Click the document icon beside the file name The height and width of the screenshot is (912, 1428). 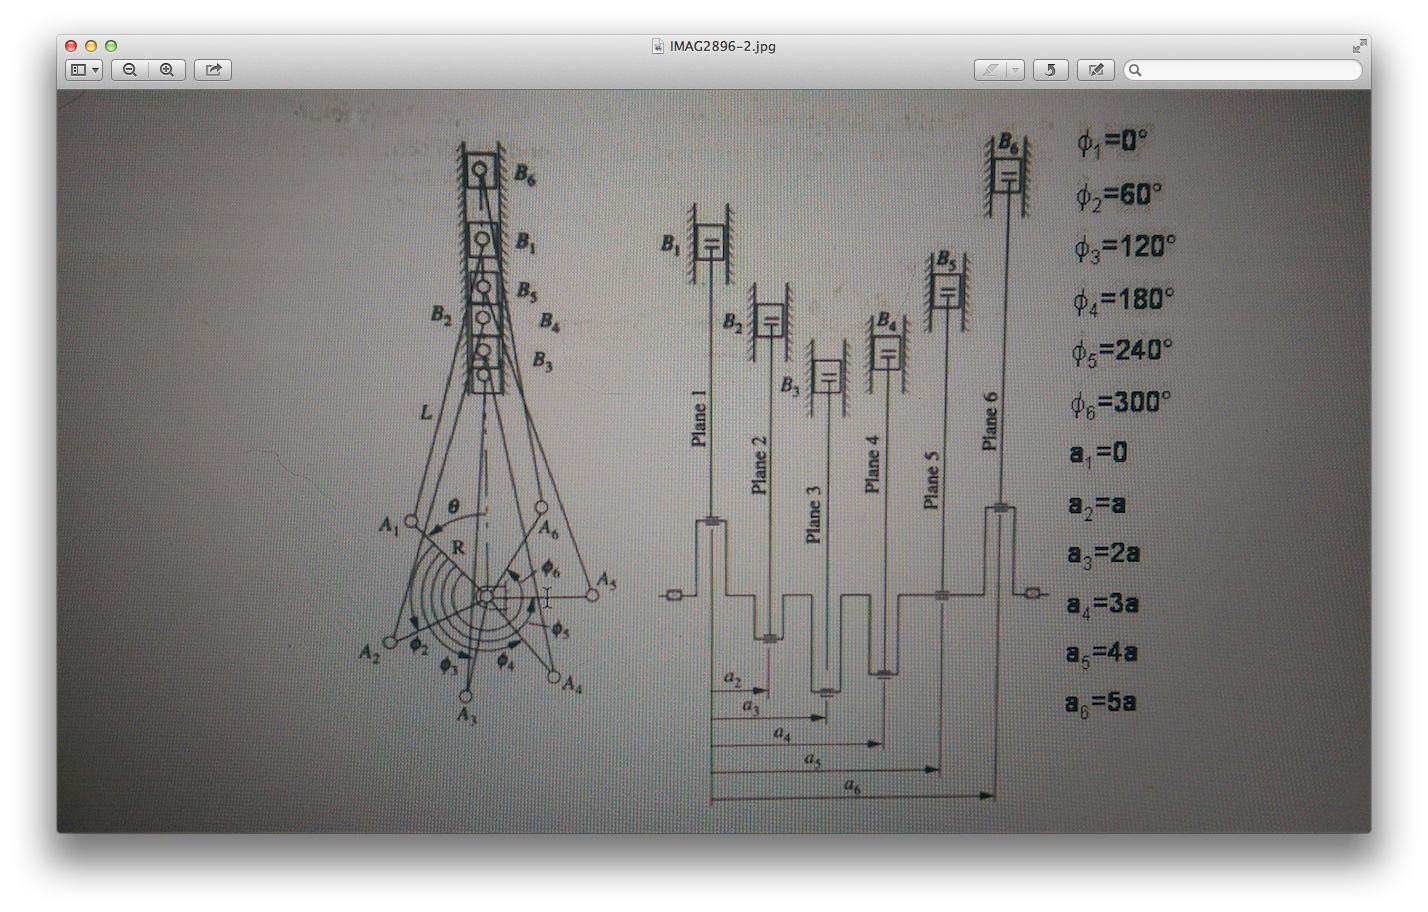coord(658,46)
